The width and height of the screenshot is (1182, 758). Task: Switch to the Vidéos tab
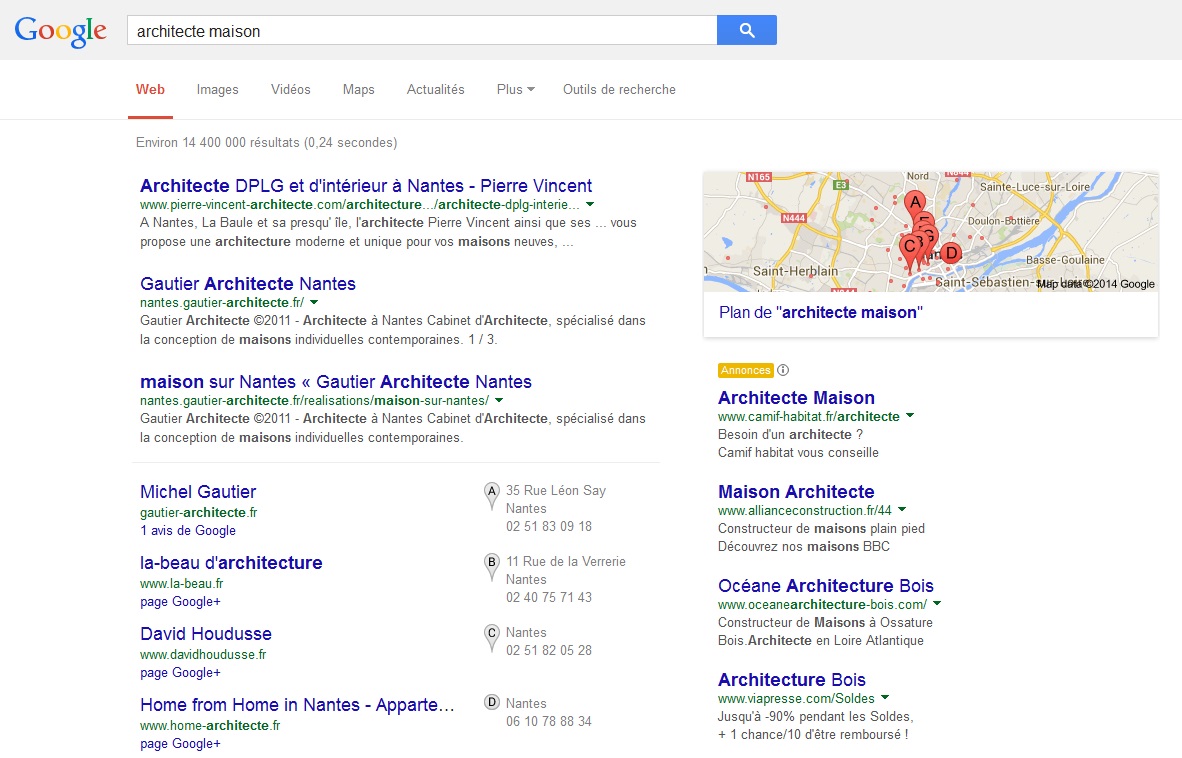pos(290,90)
